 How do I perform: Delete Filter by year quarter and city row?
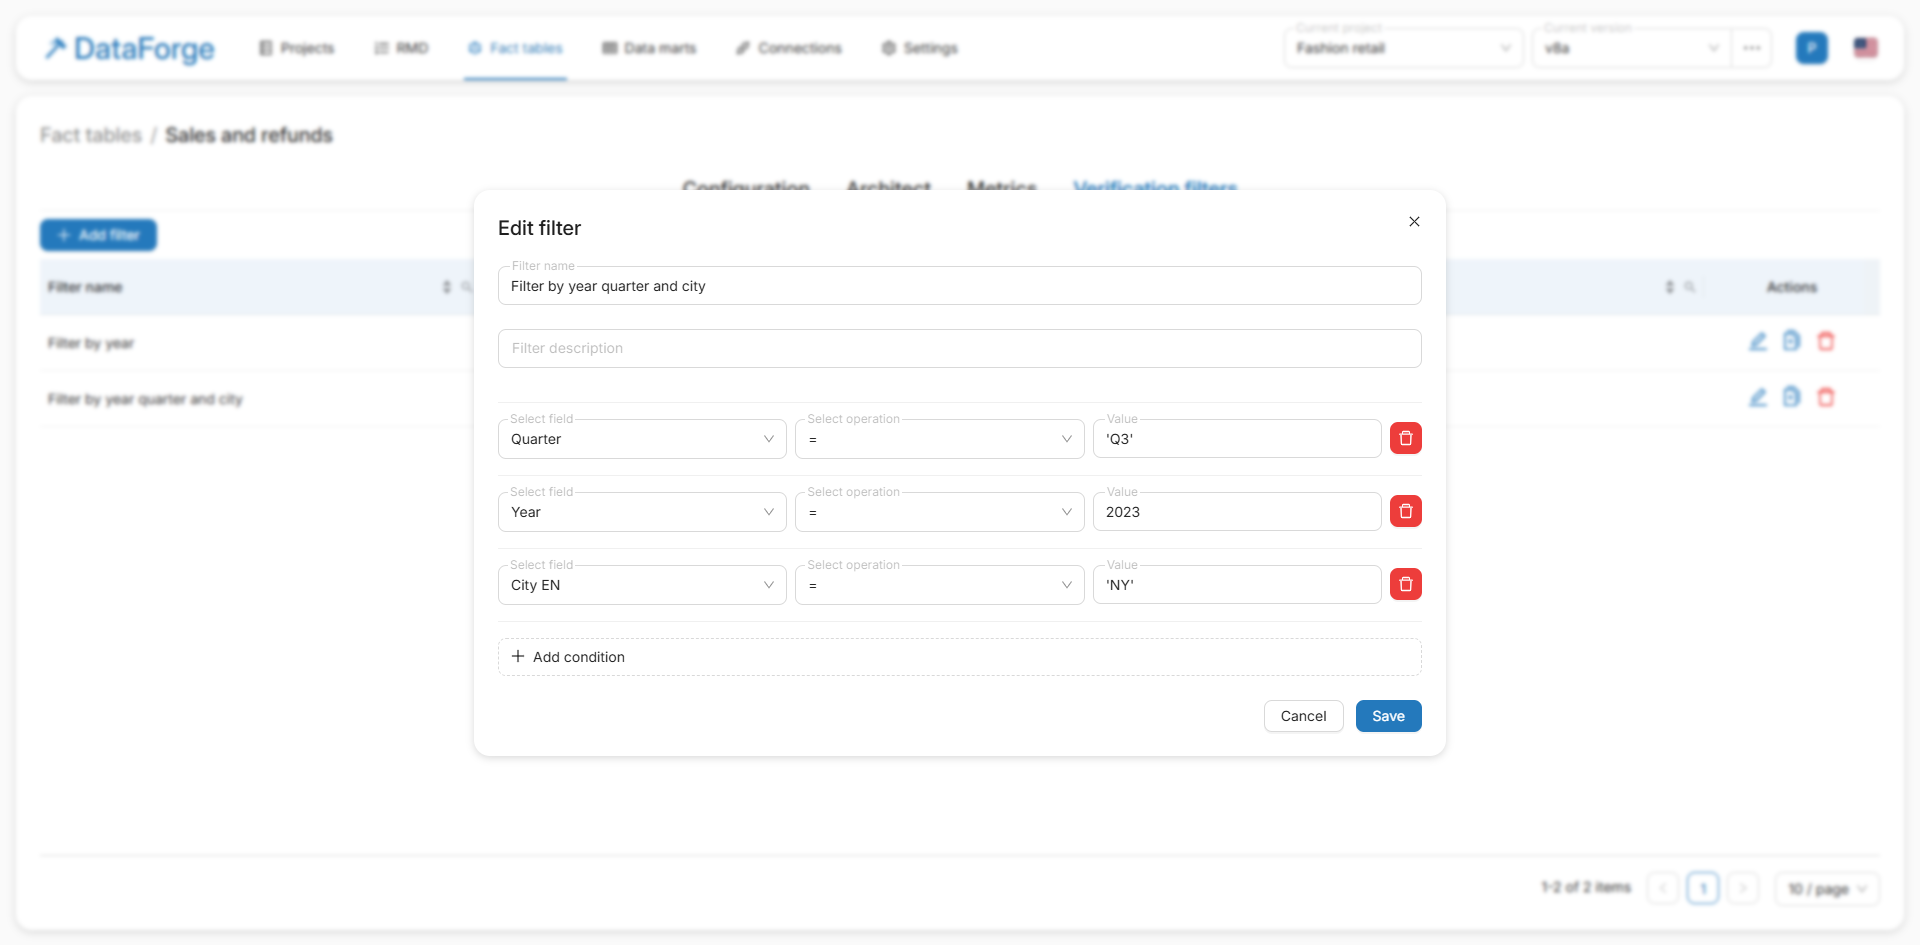[1825, 398]
